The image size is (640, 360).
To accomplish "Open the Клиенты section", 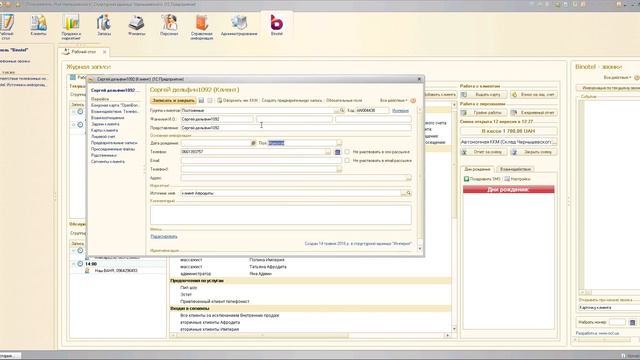I will point(38,26).
